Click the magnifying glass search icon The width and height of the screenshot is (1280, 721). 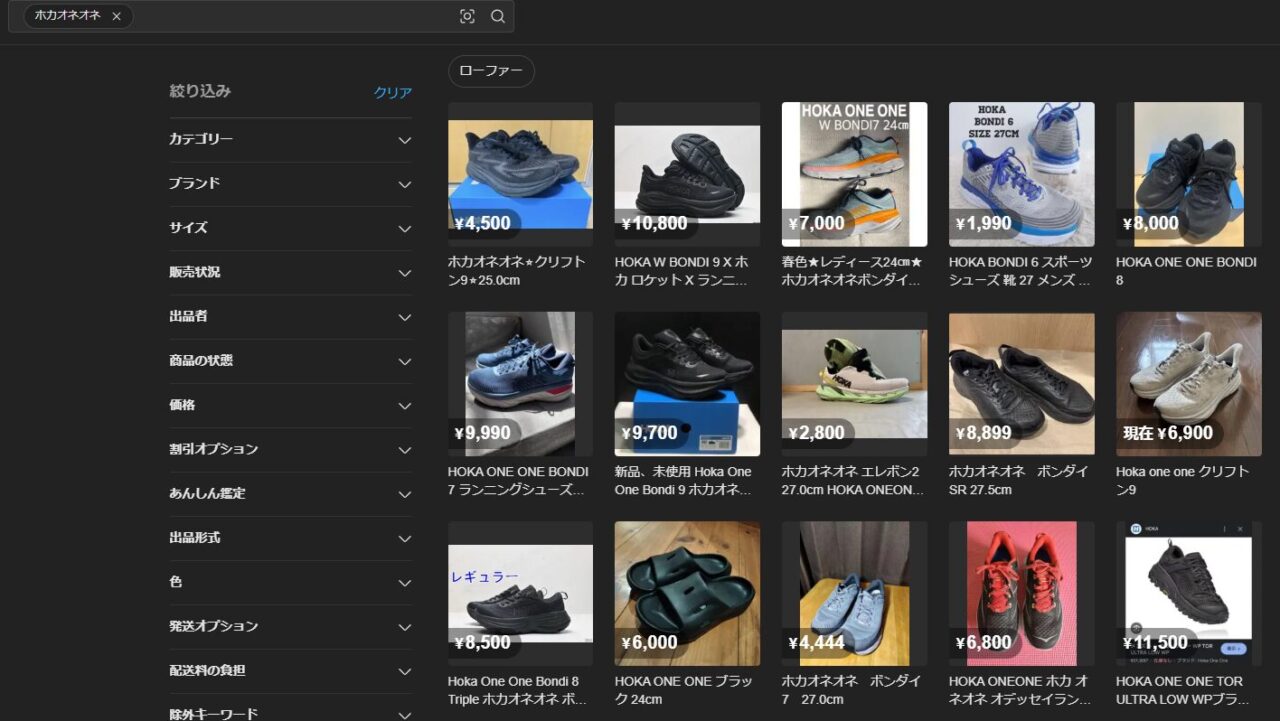pyautogui.click(x=498, y=16)
